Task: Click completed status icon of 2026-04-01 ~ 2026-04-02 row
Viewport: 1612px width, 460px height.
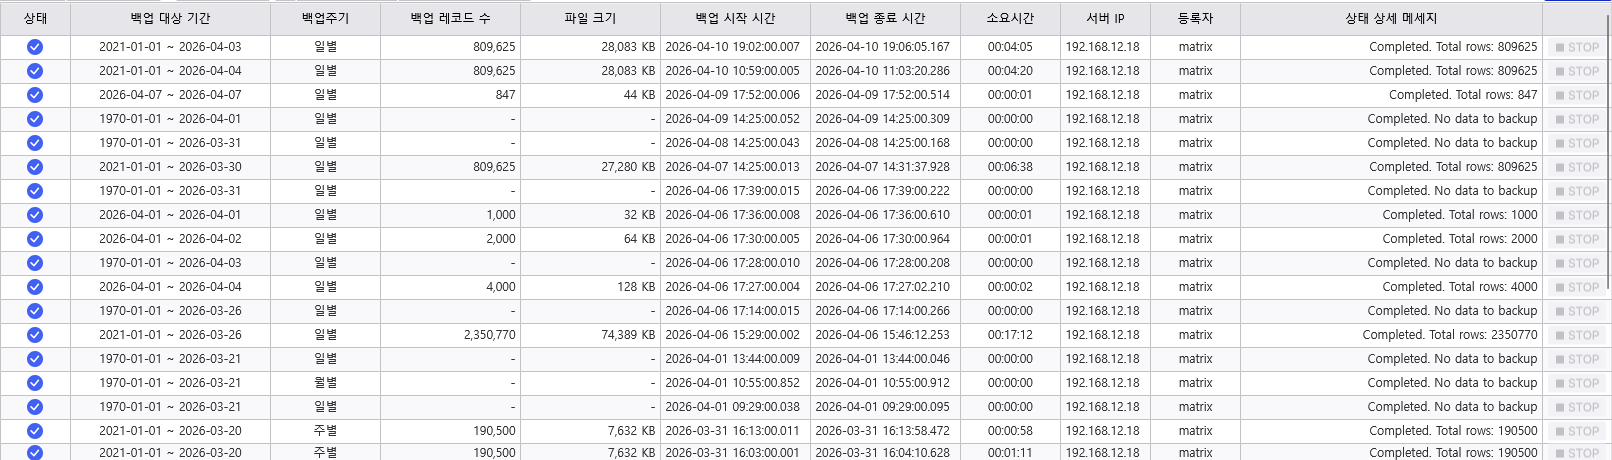Action: point(35,239)
